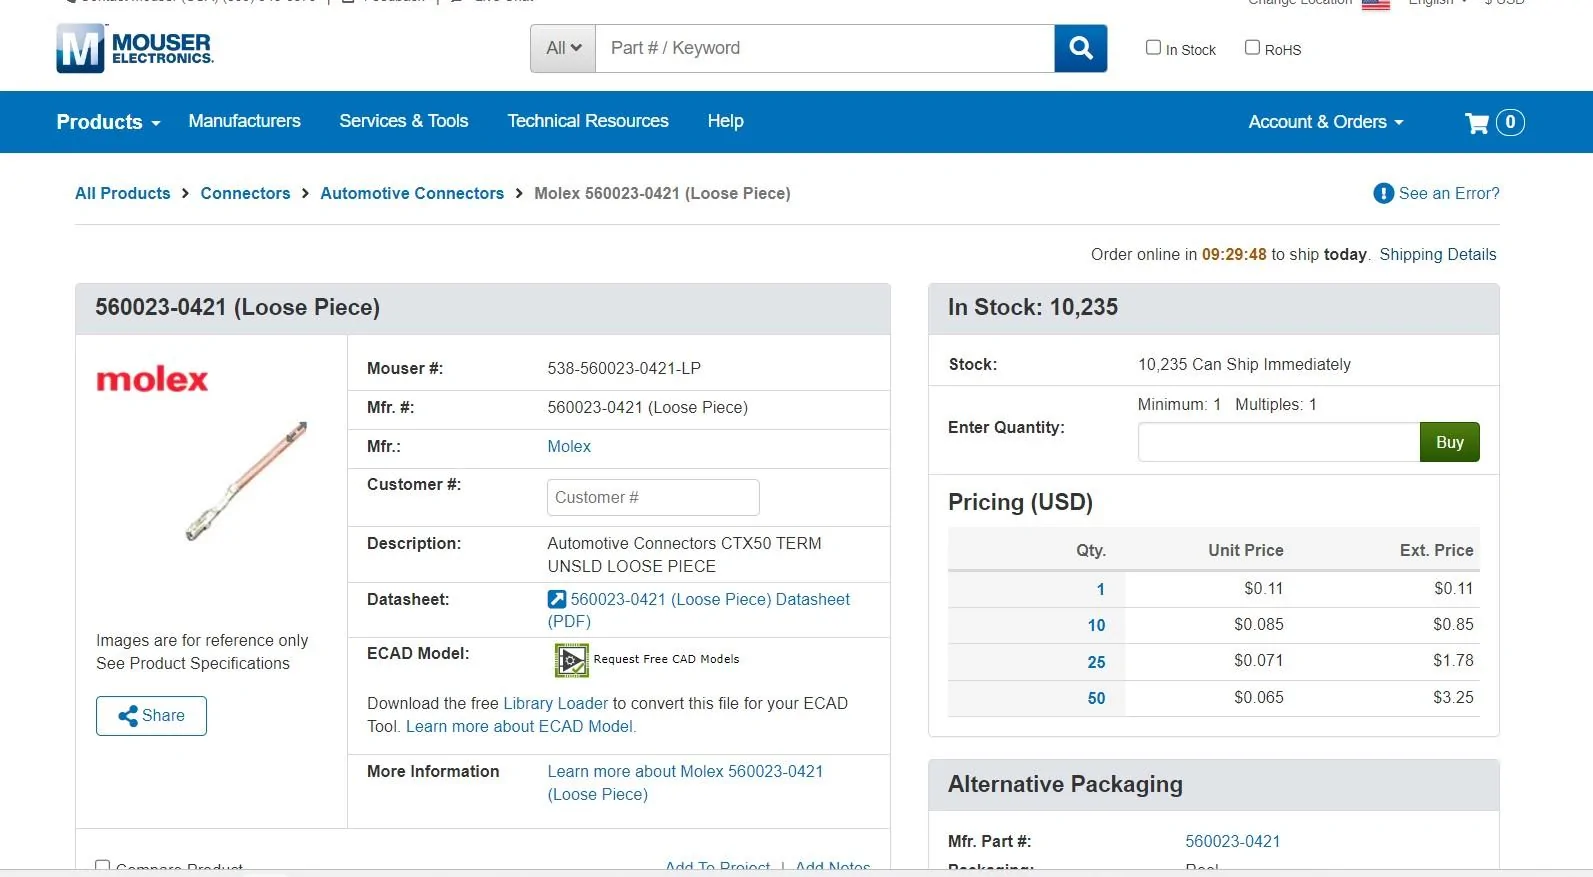Click the Mouser Electronics logo
1593x877 pixels.
click(x=135, y=48)
